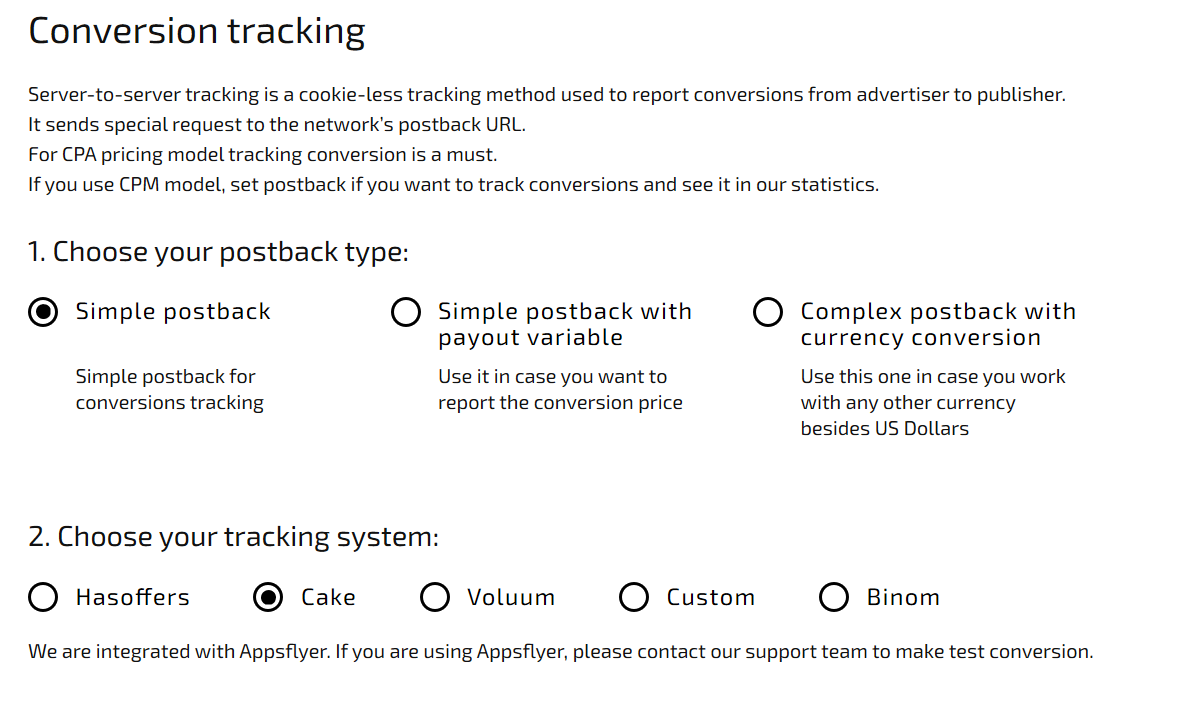This screenshot has width=1177, height=703.
Task: Click the "Choose your tracking system" heading
Action: click(233, 537)
